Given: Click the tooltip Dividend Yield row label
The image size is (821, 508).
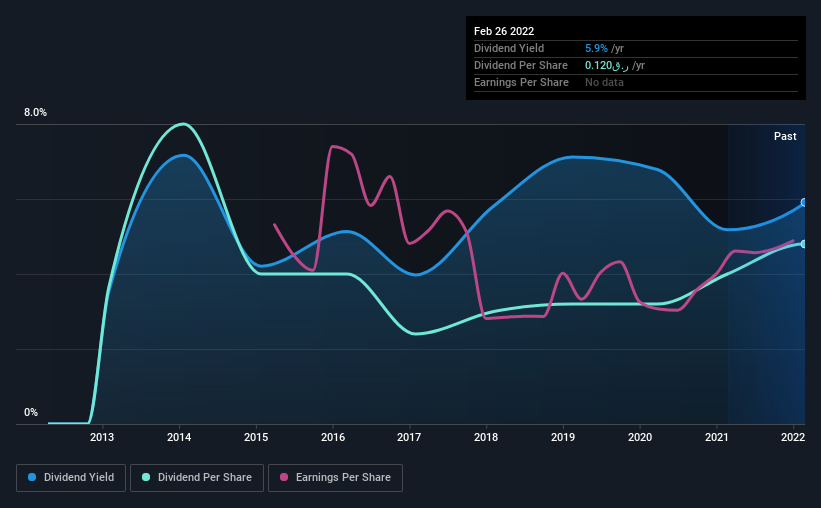Looking at the screenshot, I should (509, 48).
